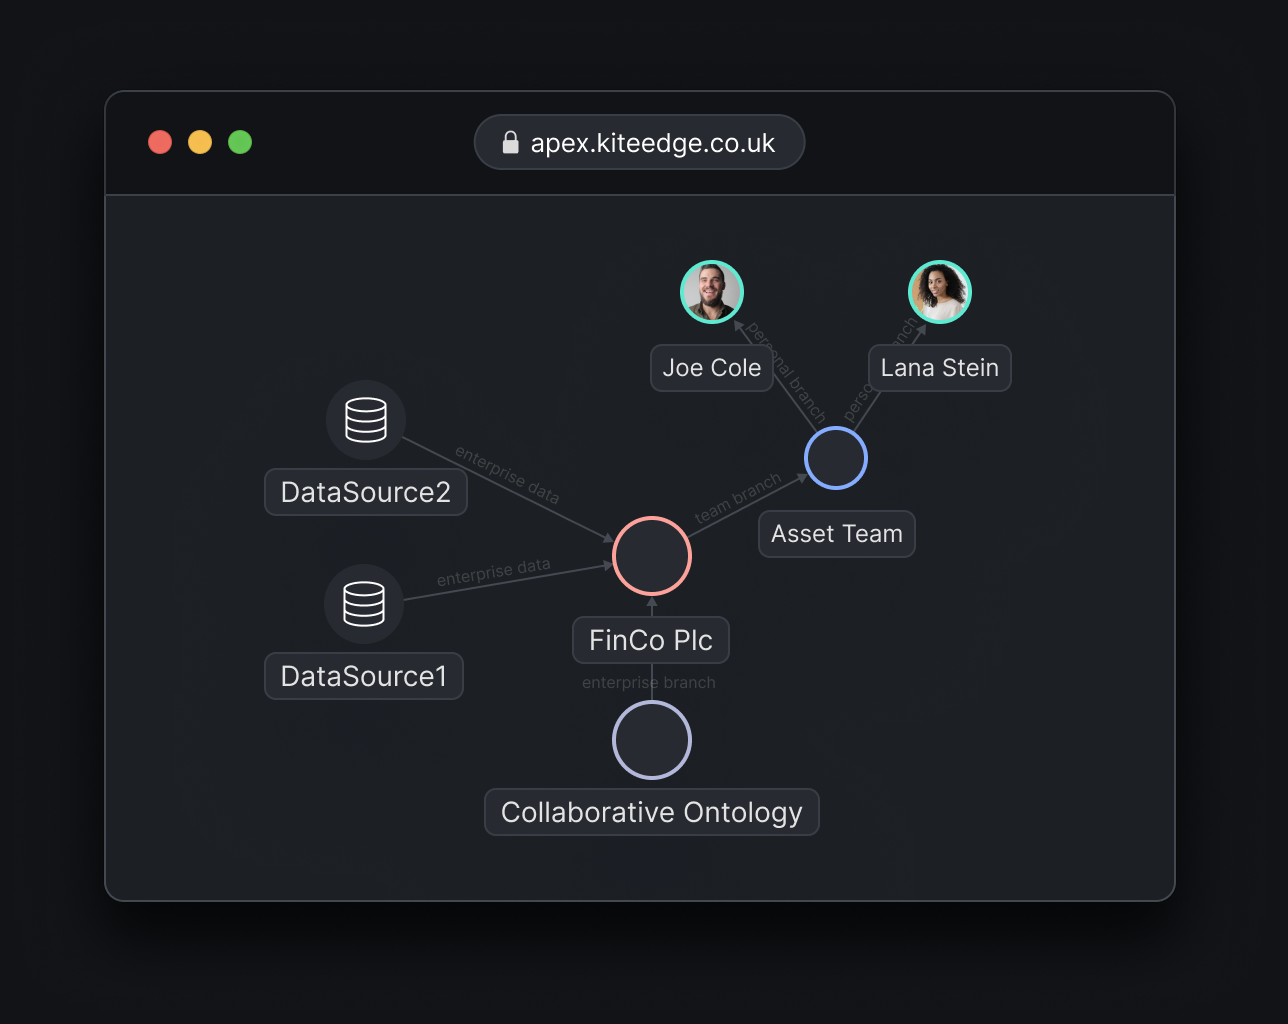Click the Asset Team text label

point(836,533)
